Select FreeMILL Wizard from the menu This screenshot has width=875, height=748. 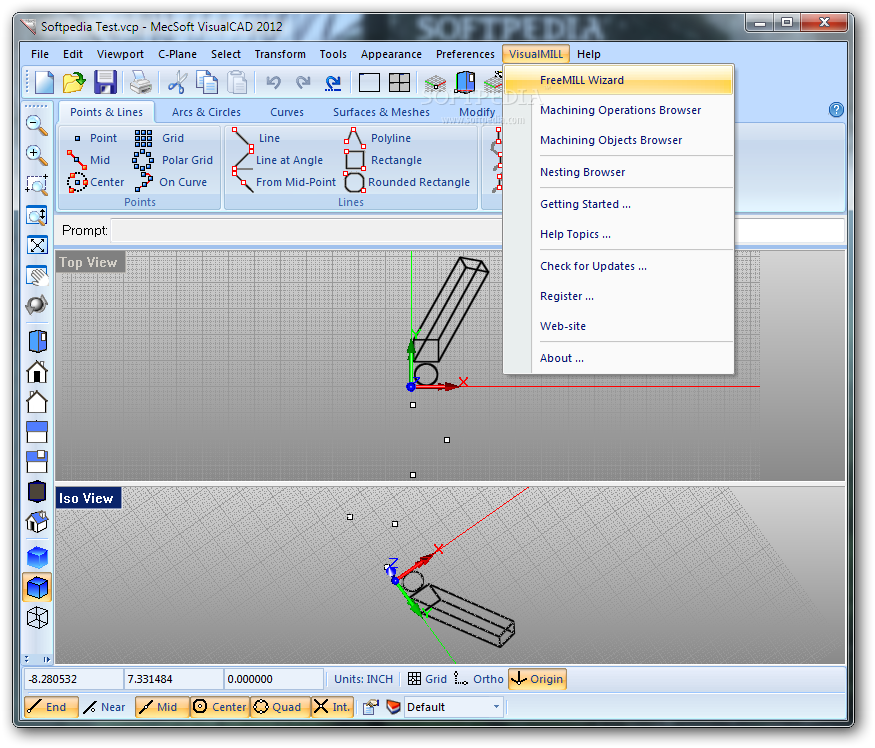click(x=618, y=80)
